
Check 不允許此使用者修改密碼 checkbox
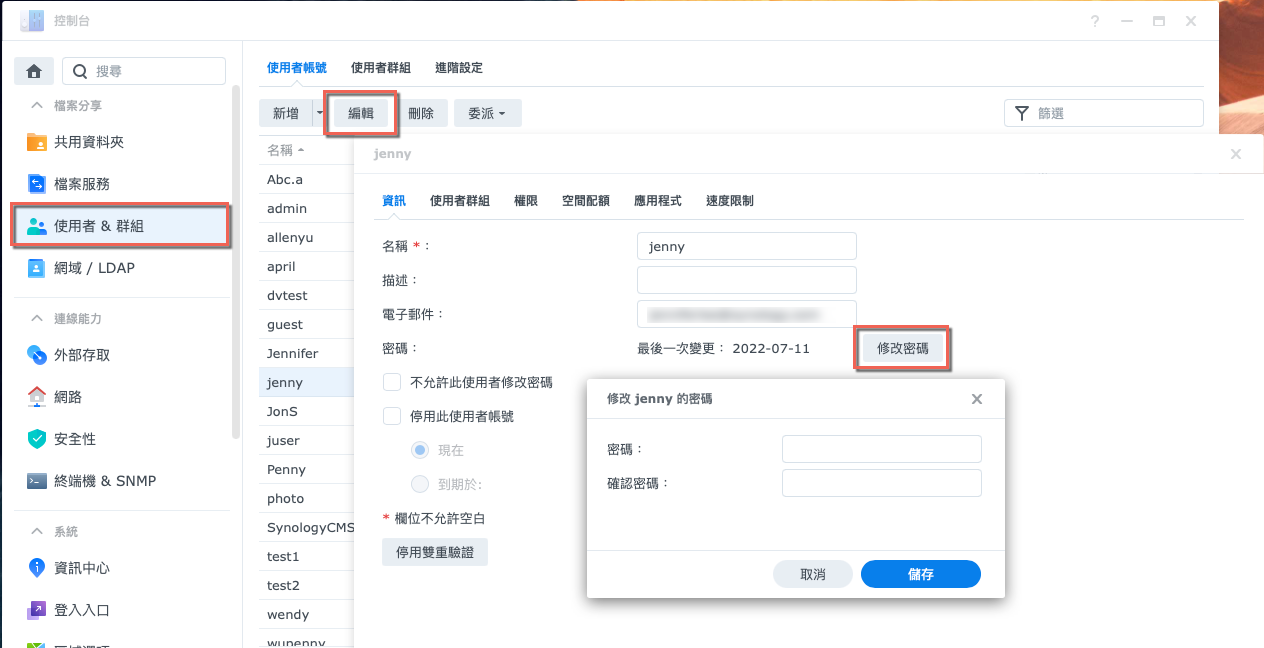pos(393,382)
